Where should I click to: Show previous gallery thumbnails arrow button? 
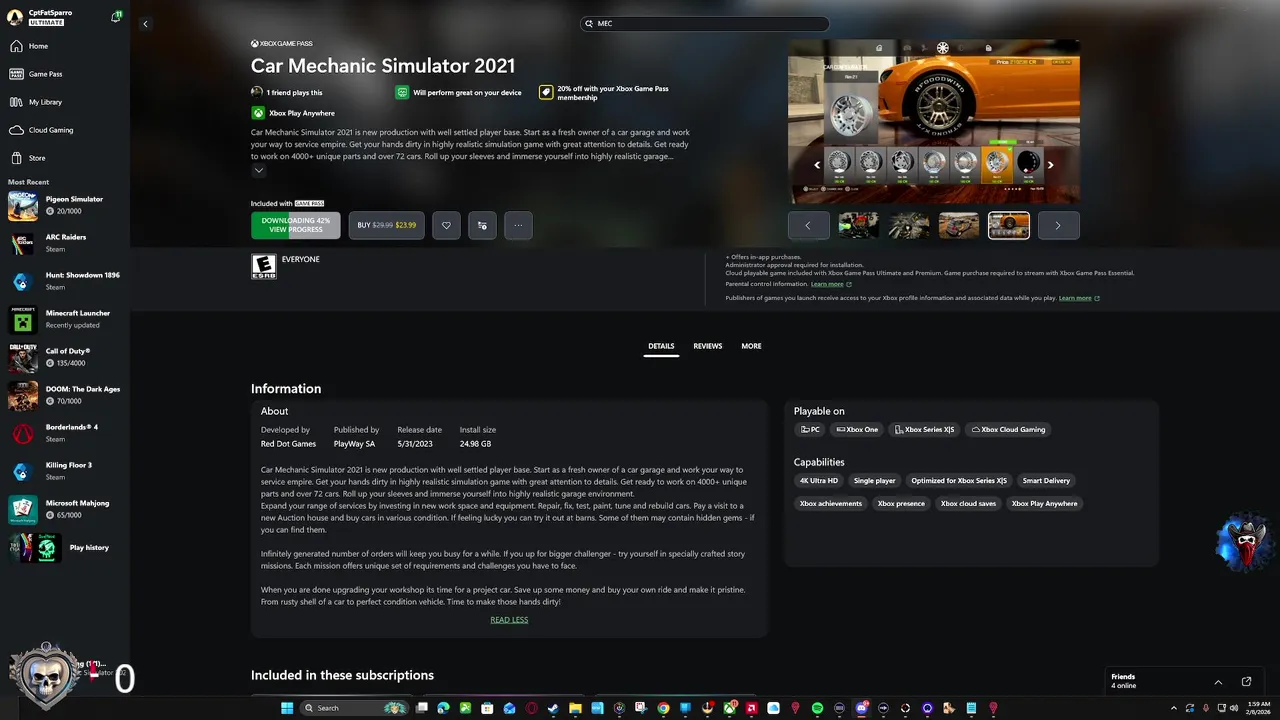click(808, 225)
